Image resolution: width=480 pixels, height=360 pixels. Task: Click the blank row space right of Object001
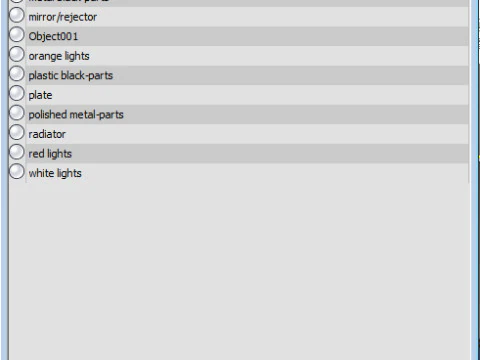click(x=273, y=36)
